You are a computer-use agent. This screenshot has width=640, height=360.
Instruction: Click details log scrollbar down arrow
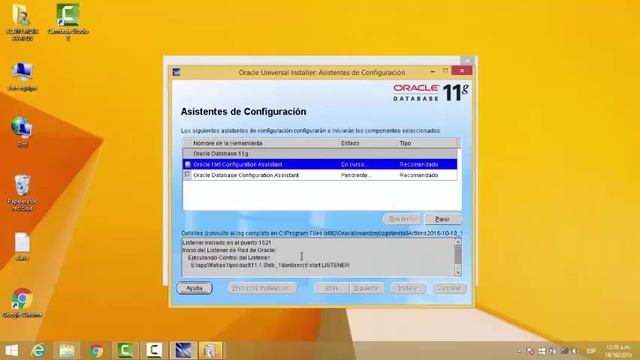pyautogui.click(x=458, y=272)
